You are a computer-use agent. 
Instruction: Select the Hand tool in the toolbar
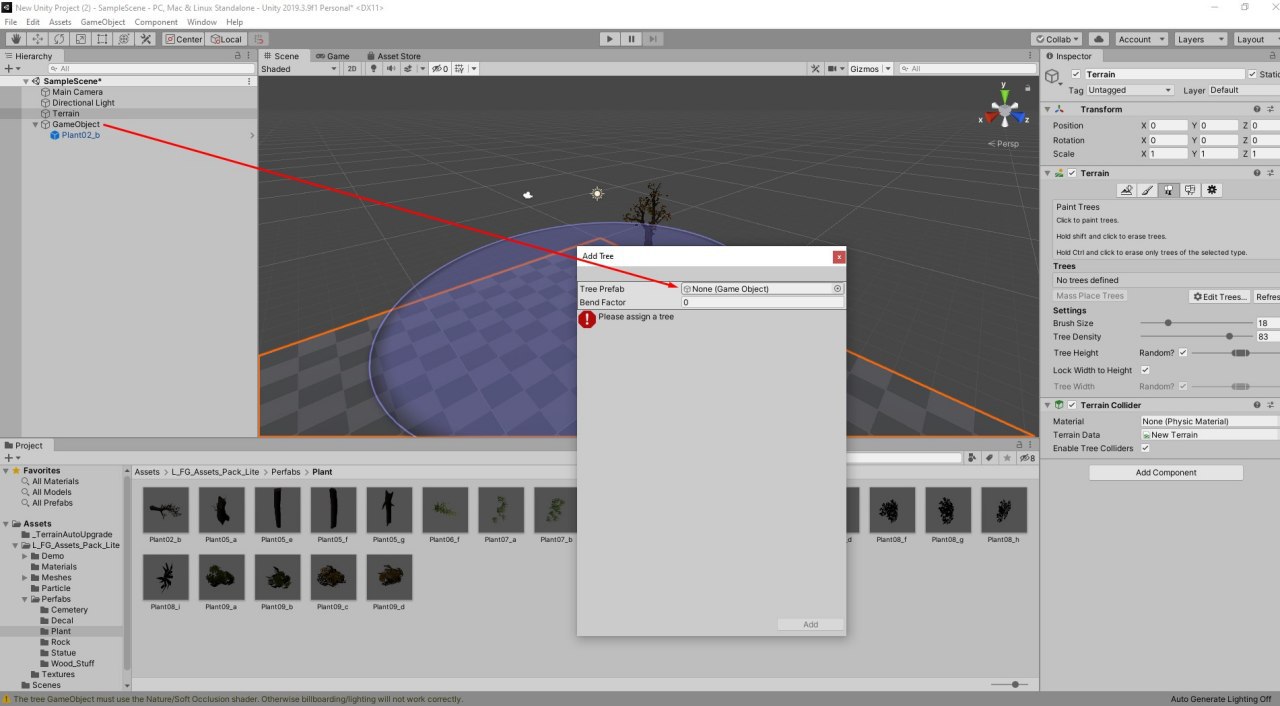[16, 39]
